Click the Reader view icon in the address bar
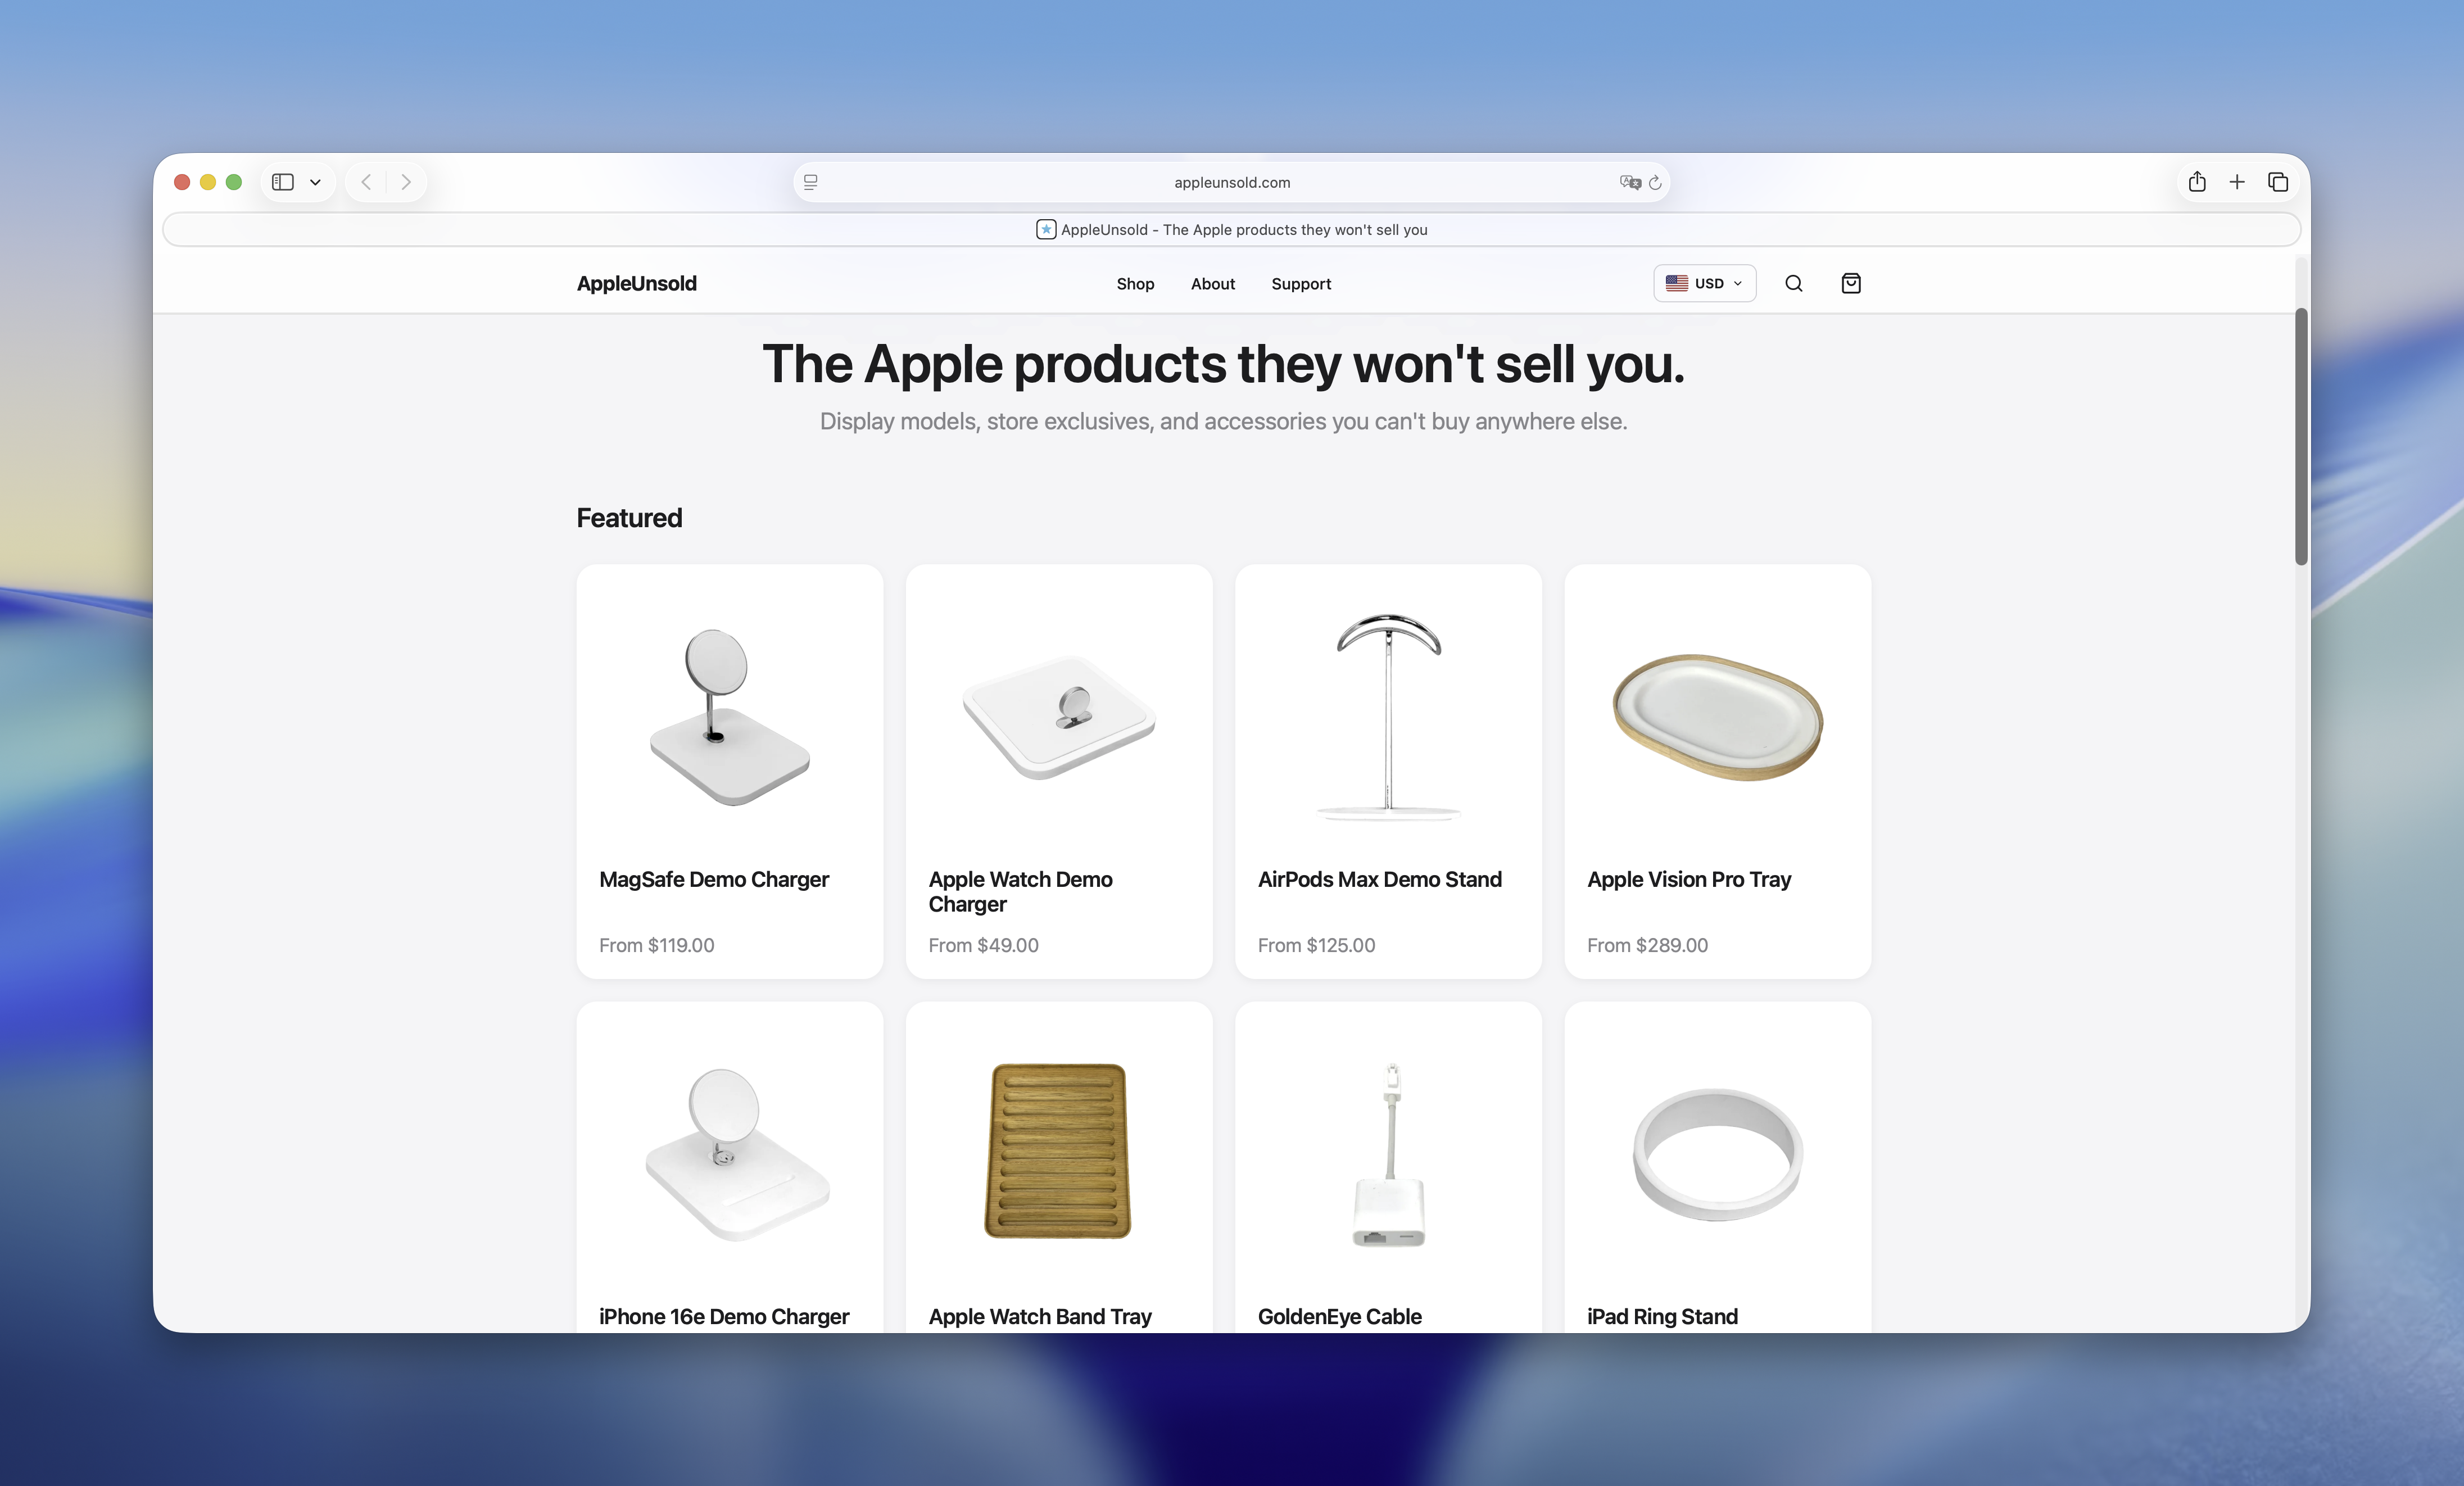 [x=810, y=182]
